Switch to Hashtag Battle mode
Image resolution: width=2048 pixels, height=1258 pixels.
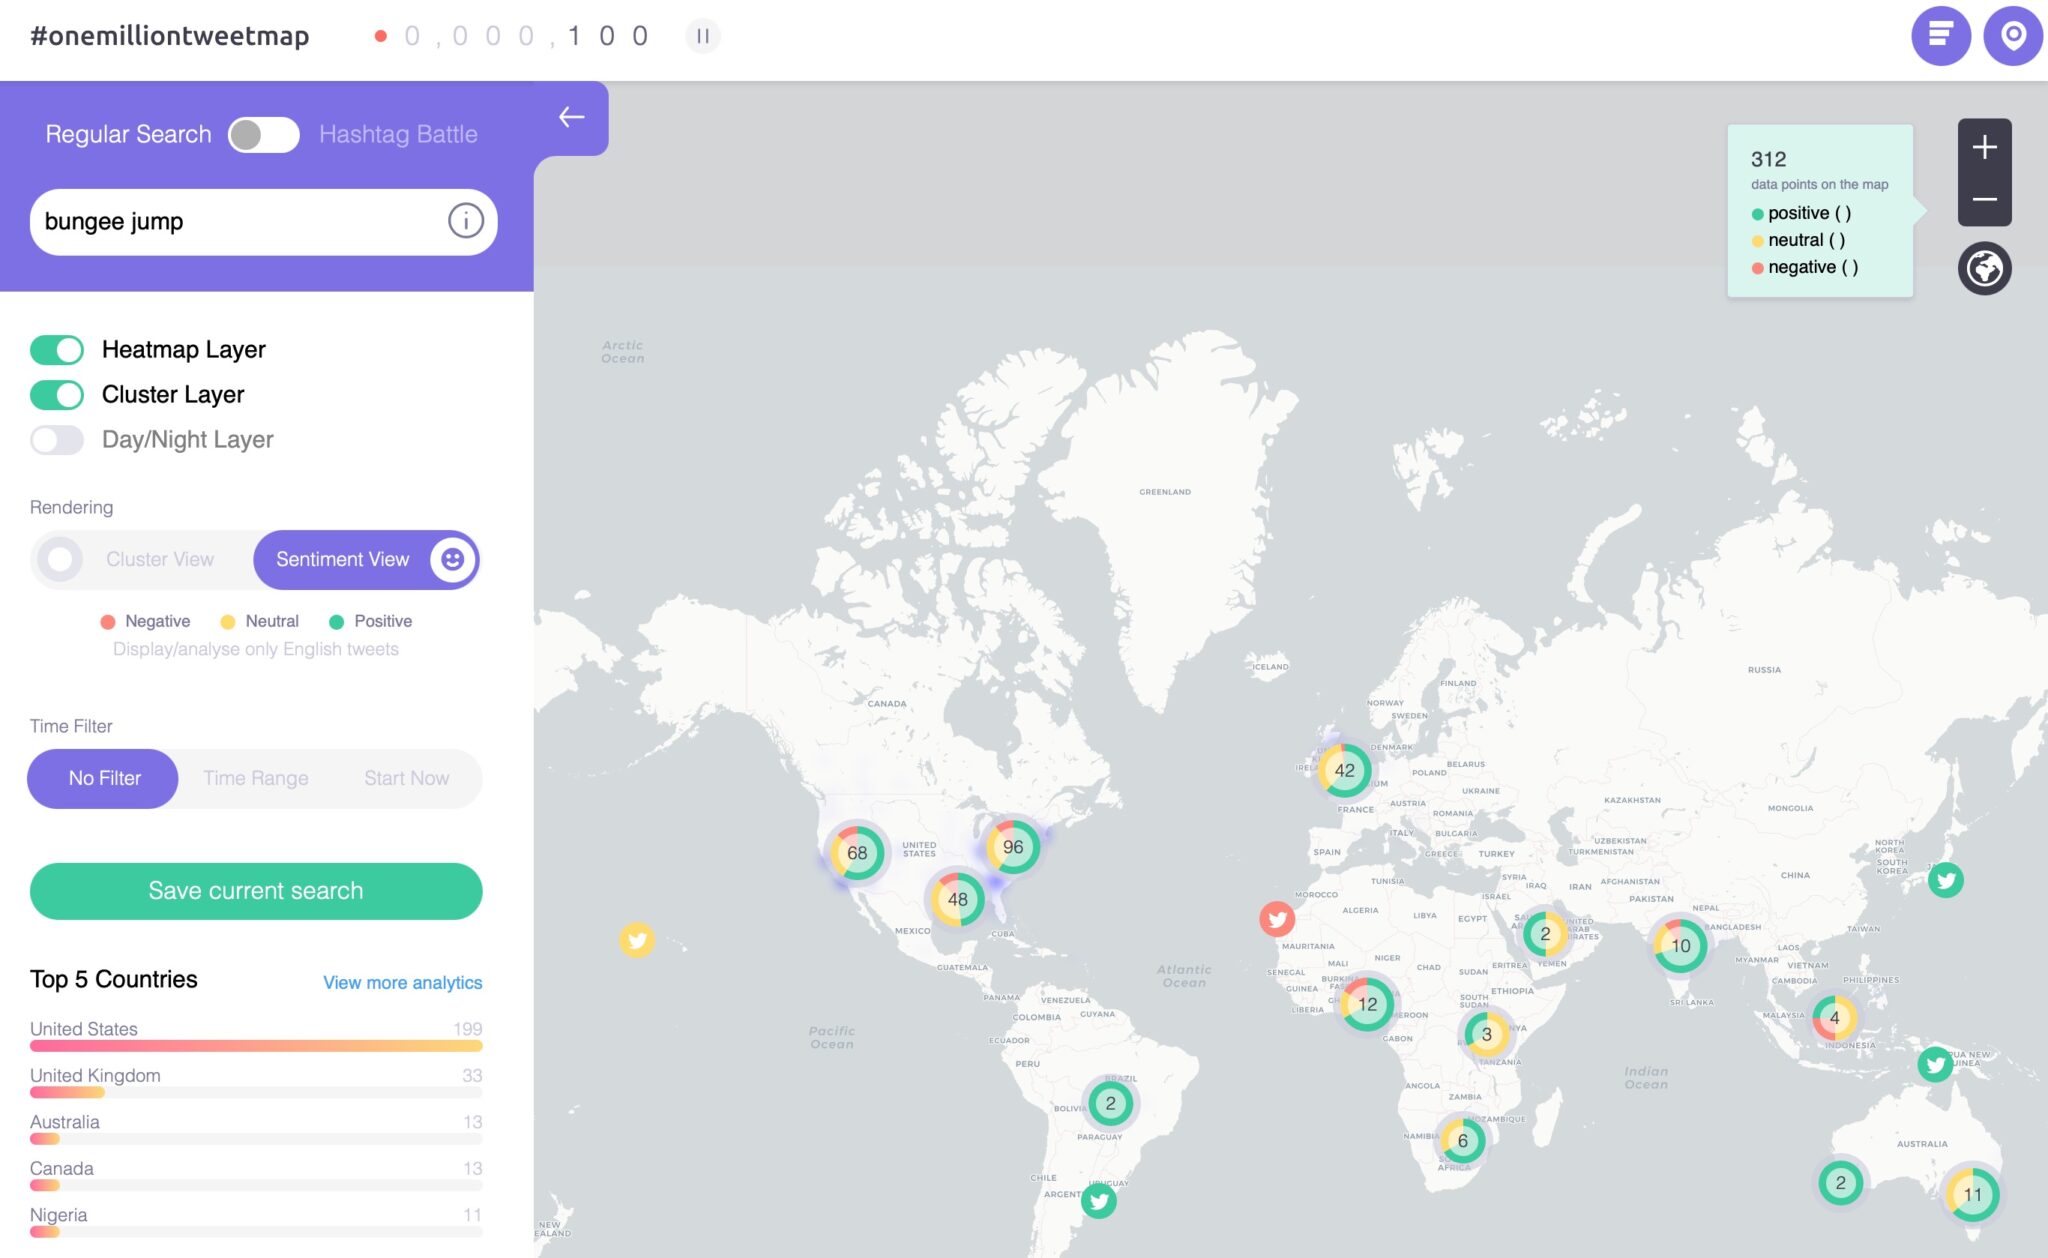click(x=264, y=134)
